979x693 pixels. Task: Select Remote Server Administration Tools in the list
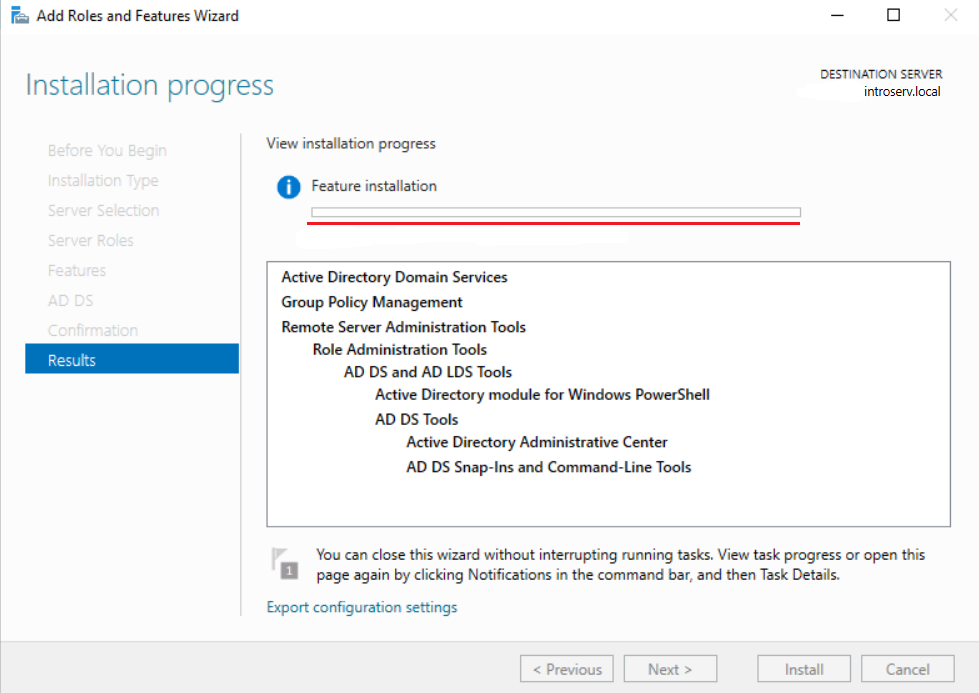click(x=403, y=327)
